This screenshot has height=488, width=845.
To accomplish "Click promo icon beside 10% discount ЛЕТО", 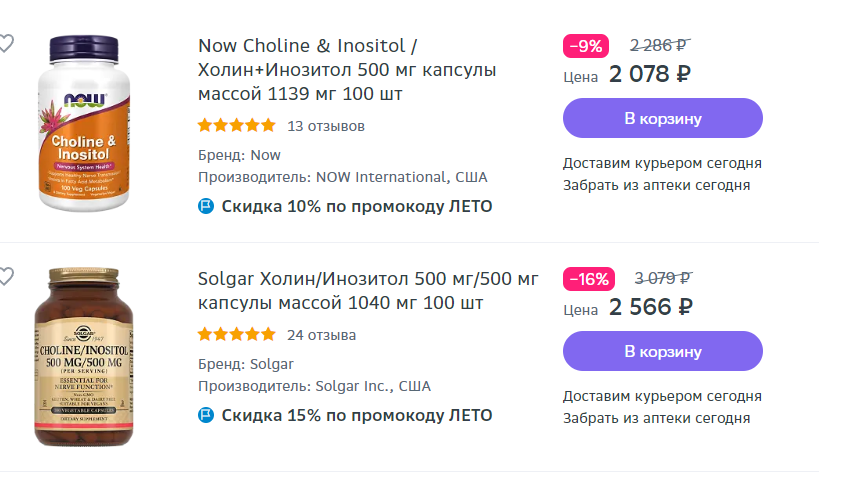I will point(206,207).
